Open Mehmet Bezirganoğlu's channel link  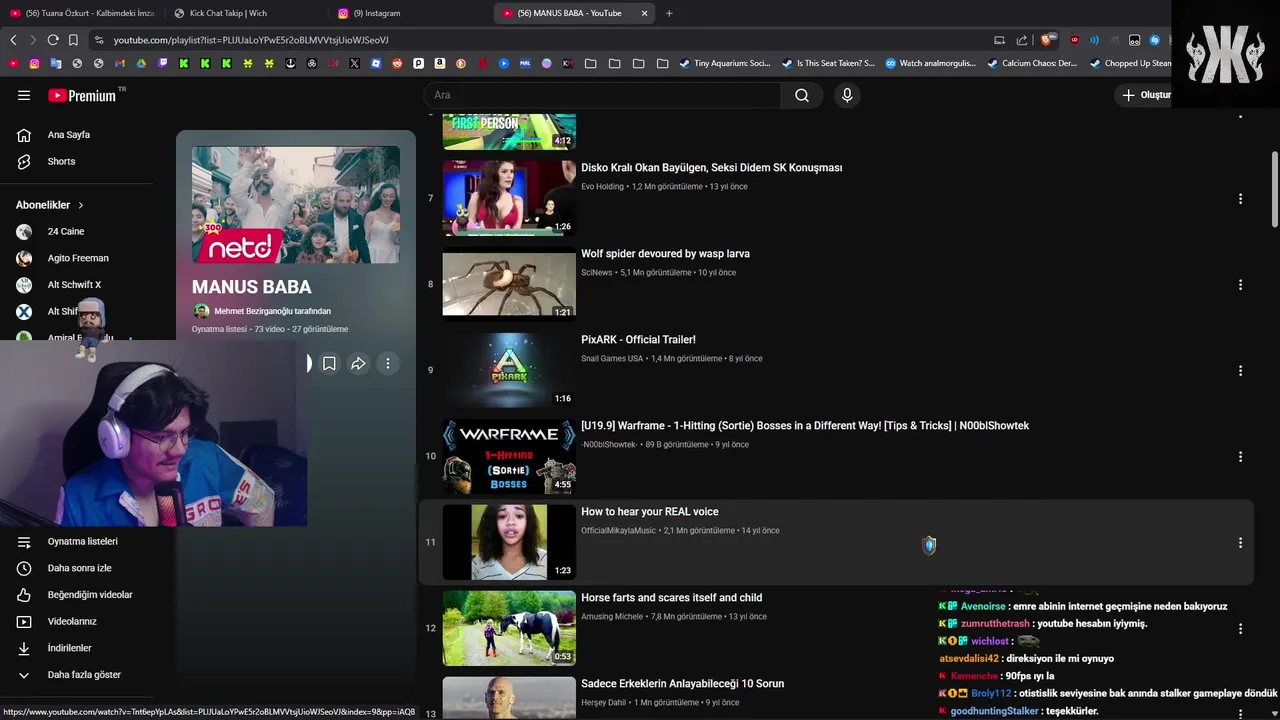click(x=272, y=311)
